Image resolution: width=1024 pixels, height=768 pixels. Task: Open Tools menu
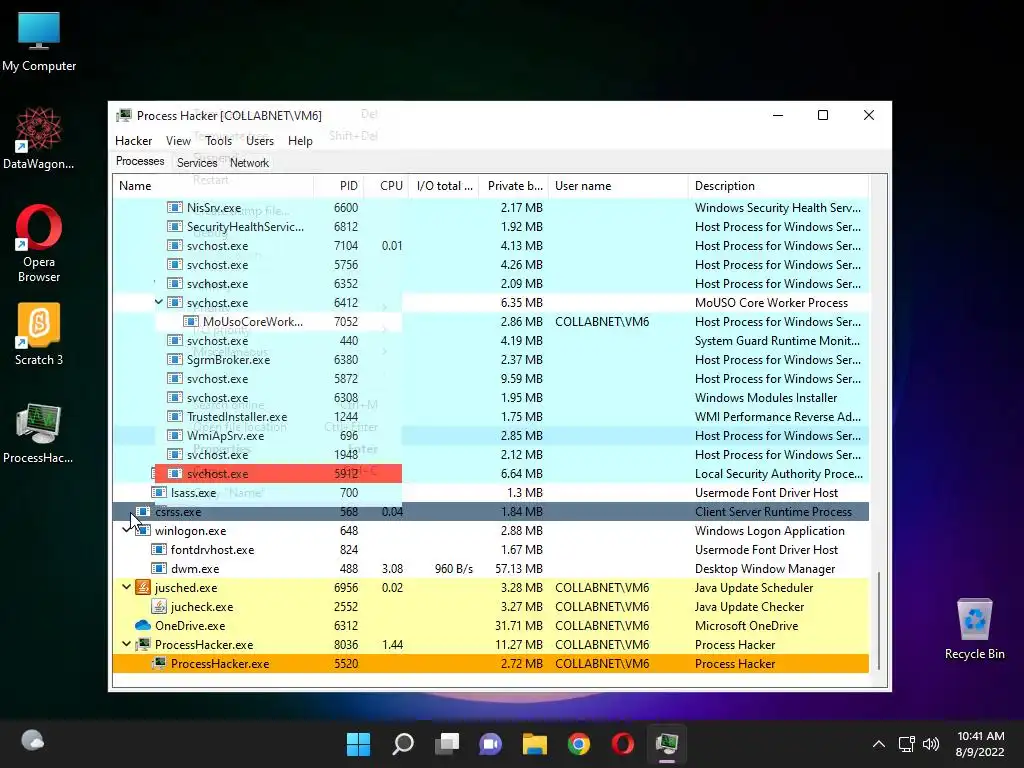tap(218, 140)
